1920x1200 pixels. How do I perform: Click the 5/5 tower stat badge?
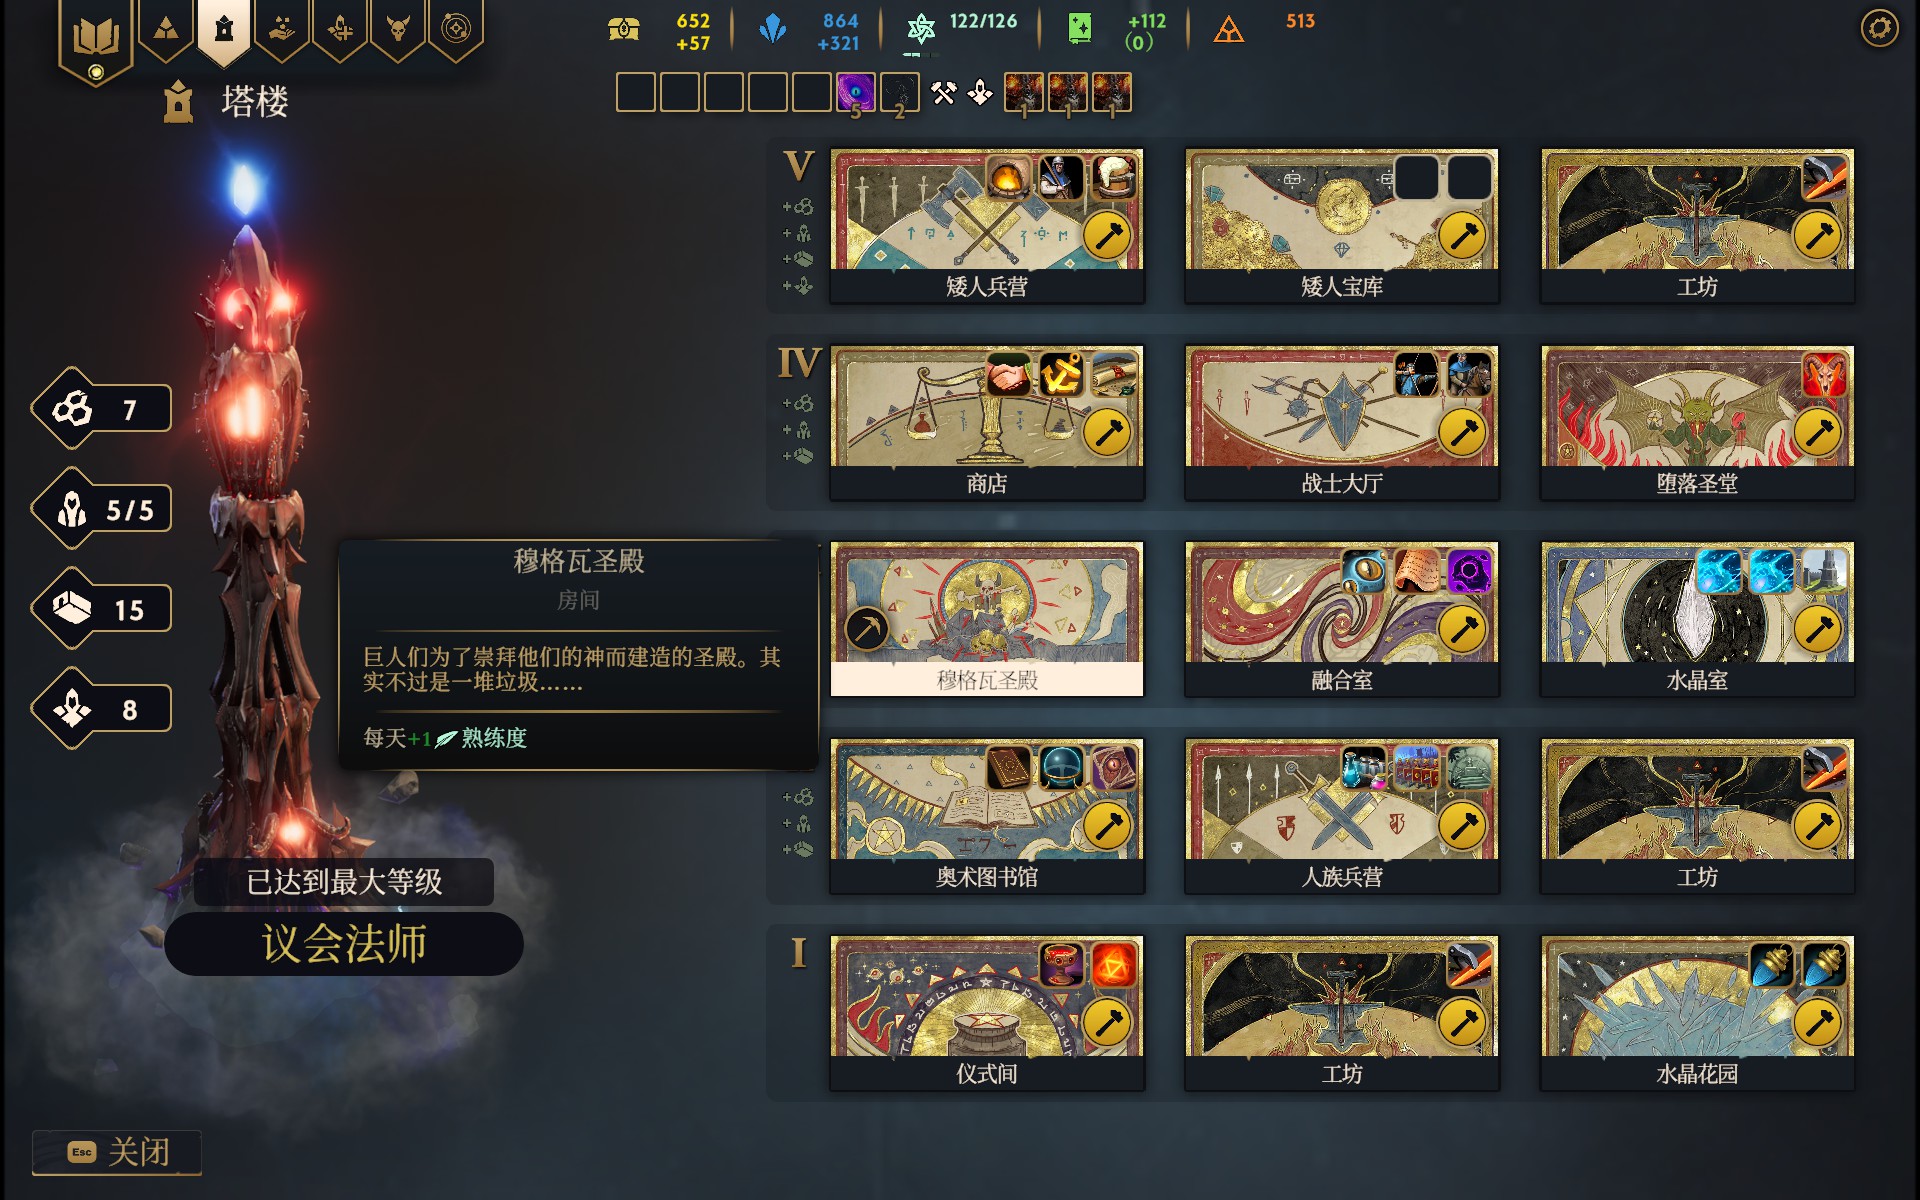(x=102, y=509)
